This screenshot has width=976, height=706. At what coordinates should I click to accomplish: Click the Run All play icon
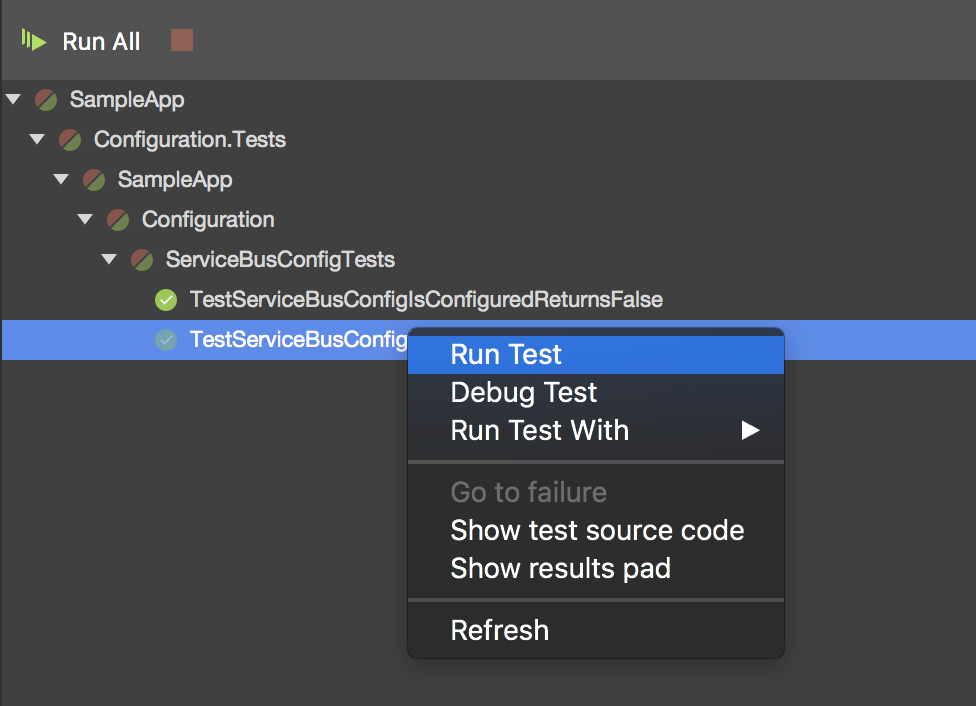[x=34, y=41]
